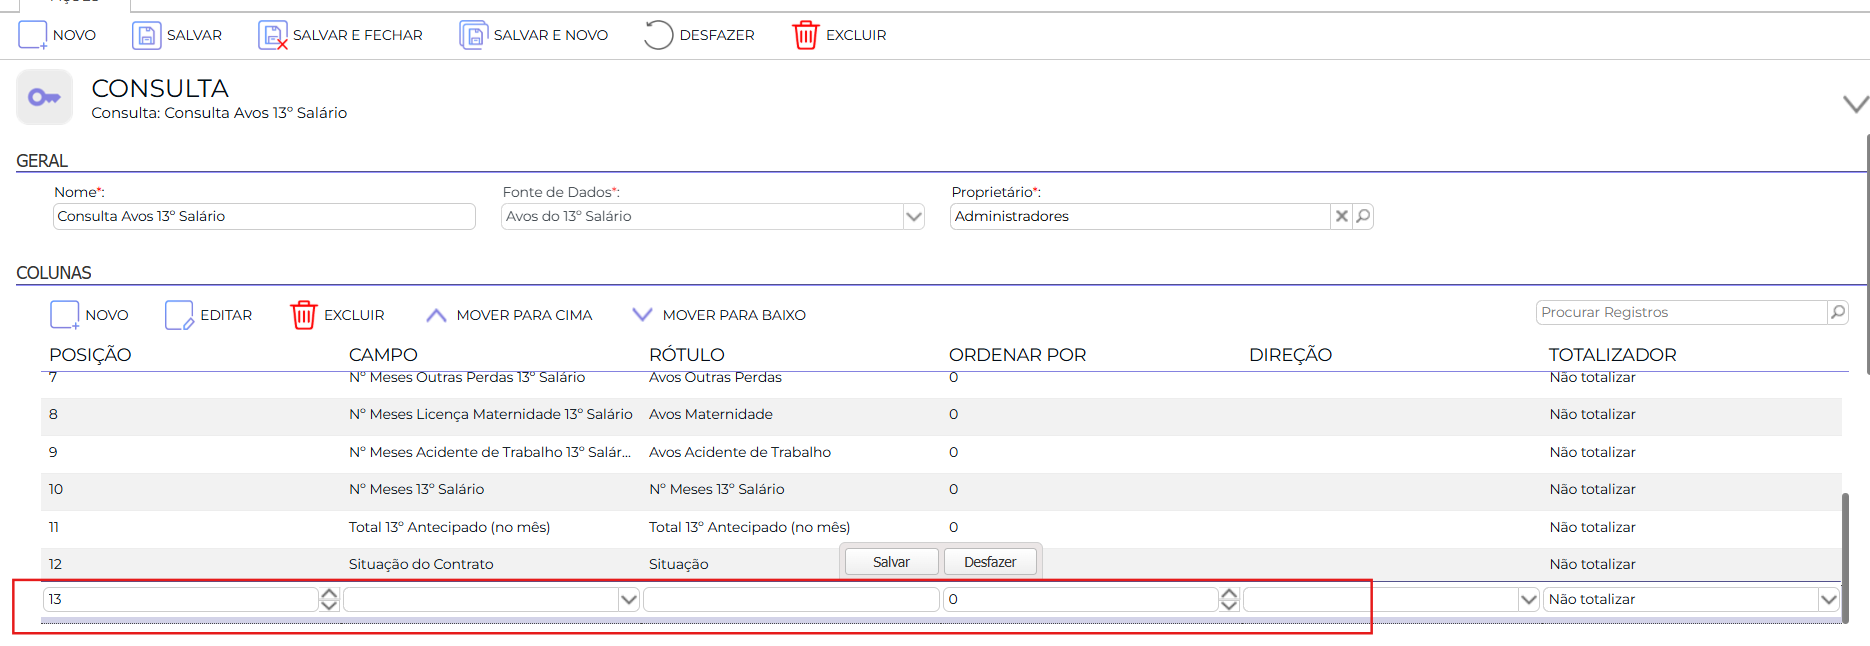
Task: Click the Desfazer undo icon in top toolbar
Action: click(658, 35)
